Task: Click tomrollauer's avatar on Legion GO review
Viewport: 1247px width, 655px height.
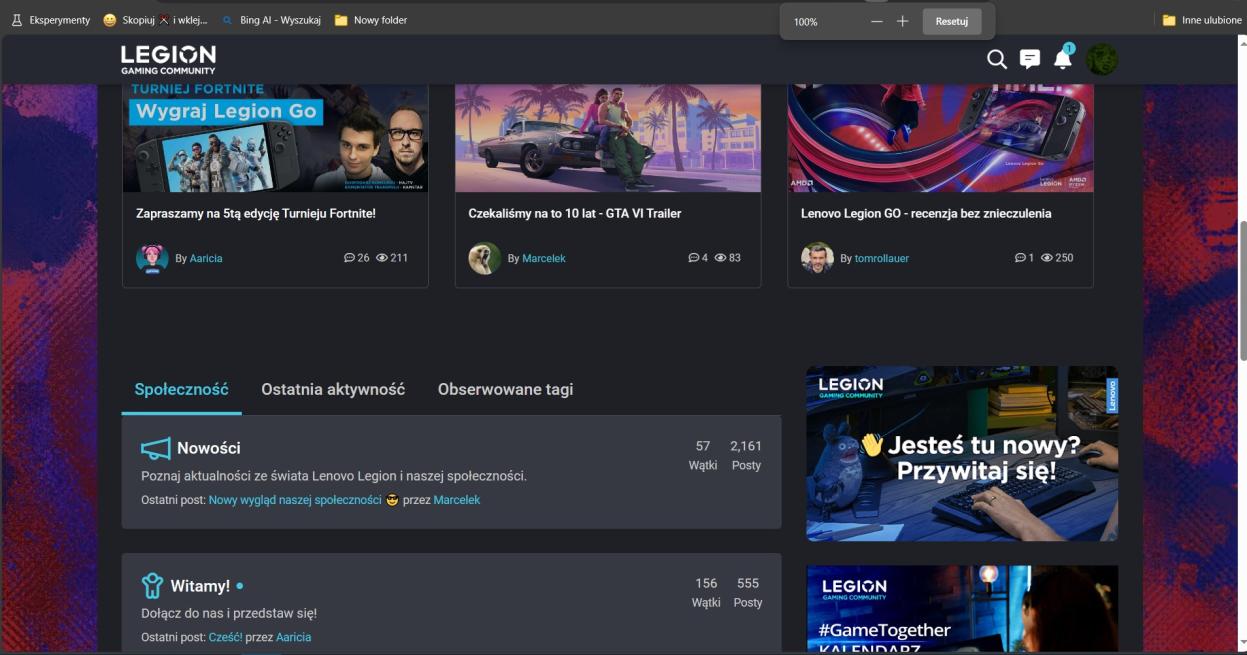Action: [817, 258]
